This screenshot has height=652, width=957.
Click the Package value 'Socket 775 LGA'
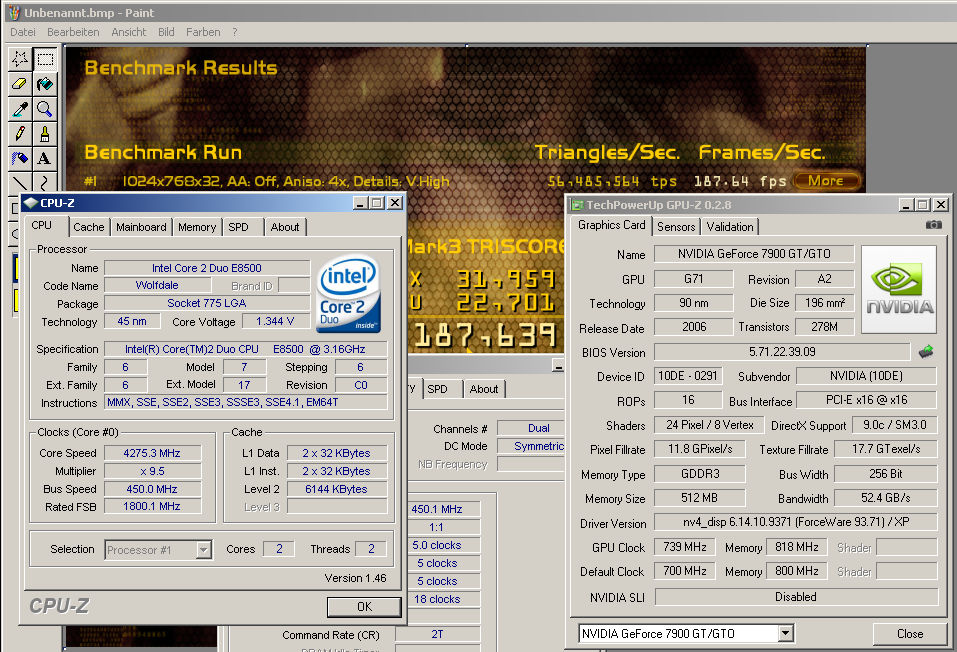207,303
